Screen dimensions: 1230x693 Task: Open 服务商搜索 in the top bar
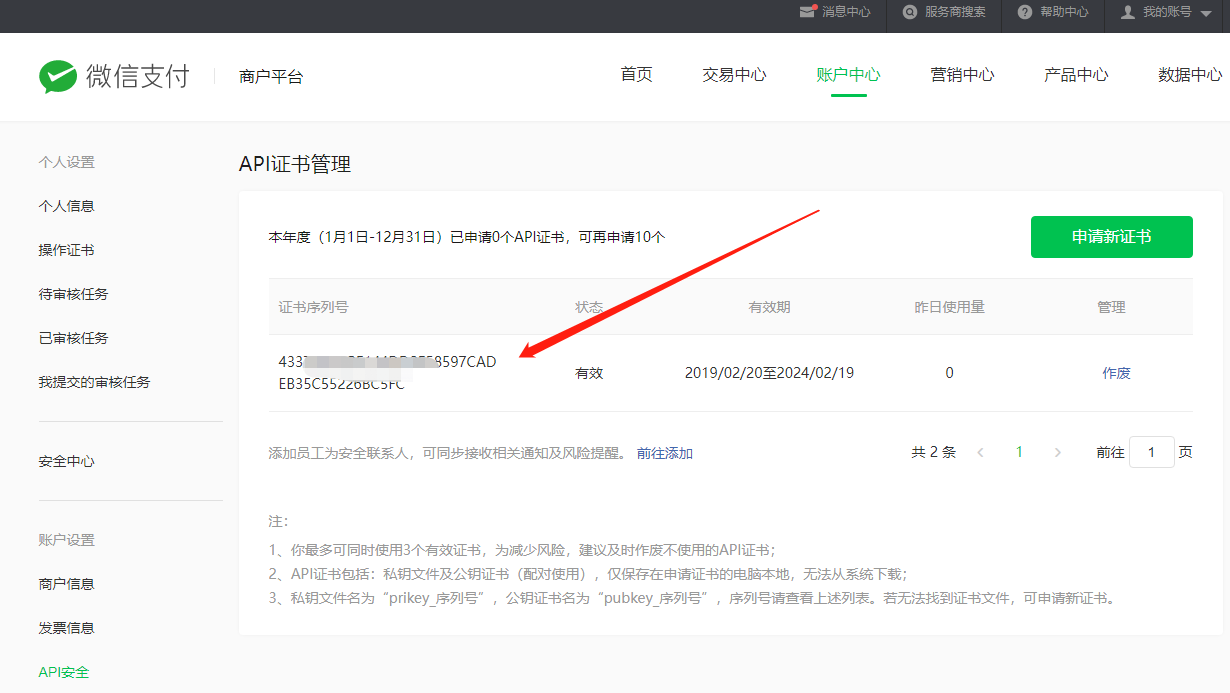pos(955,12)
